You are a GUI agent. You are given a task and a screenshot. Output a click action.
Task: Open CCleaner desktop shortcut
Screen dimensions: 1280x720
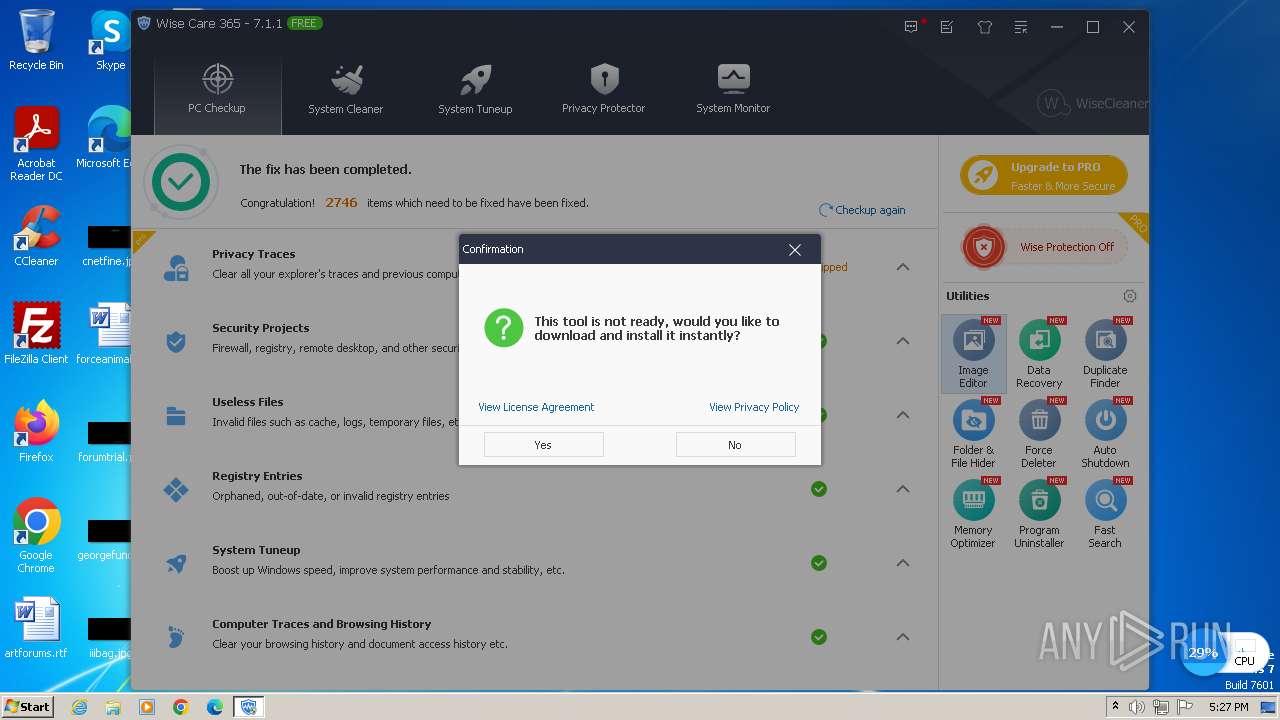36,236
